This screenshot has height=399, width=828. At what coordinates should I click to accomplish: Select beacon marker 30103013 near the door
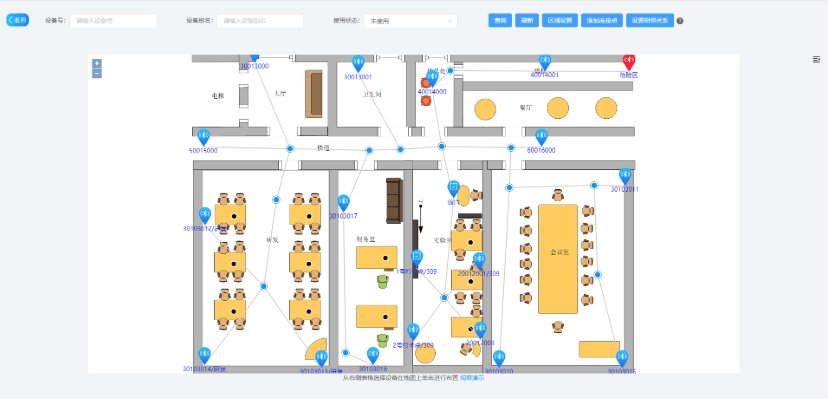coord(321,359)
